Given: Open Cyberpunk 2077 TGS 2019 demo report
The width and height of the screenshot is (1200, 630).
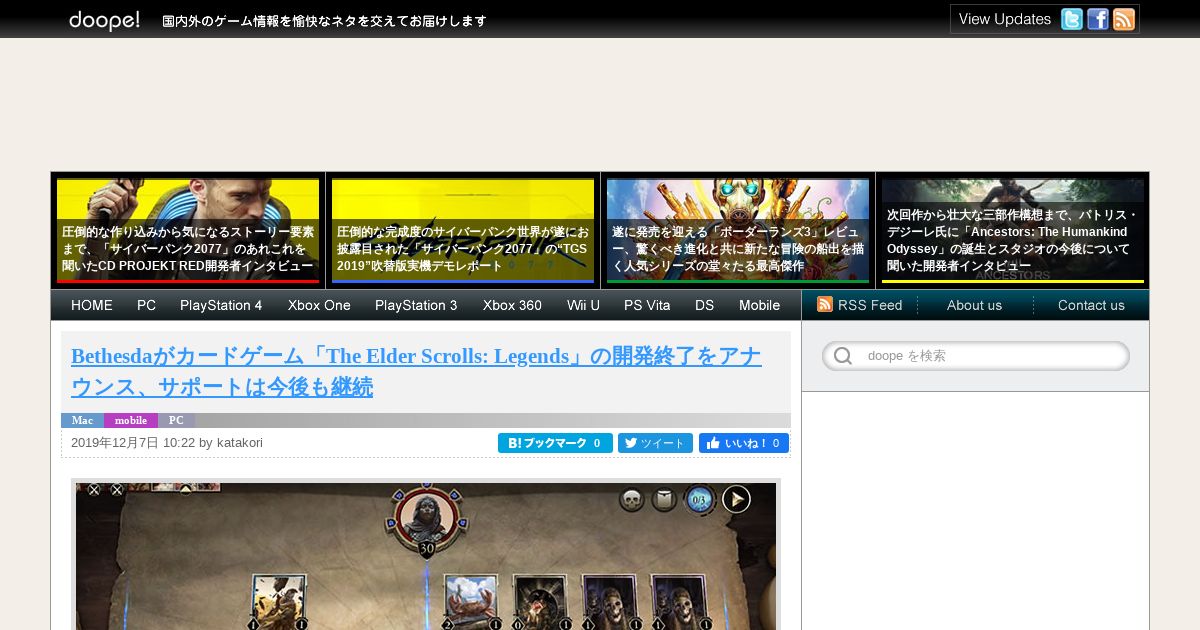Looking at the screenshot, I should (x=463, y=230).
